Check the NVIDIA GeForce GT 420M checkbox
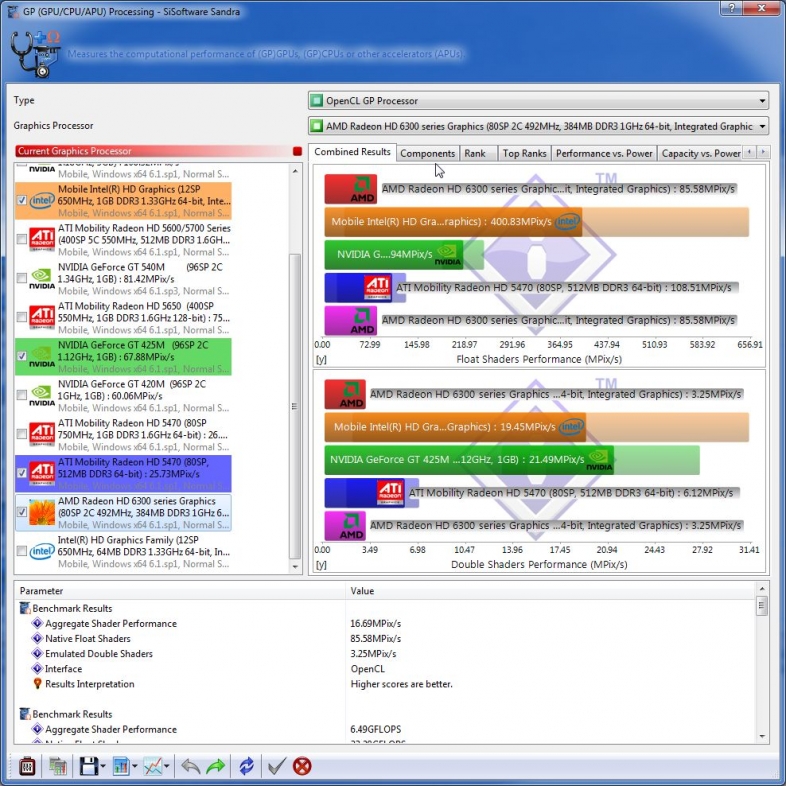786x786 pixels. (22, 395)
